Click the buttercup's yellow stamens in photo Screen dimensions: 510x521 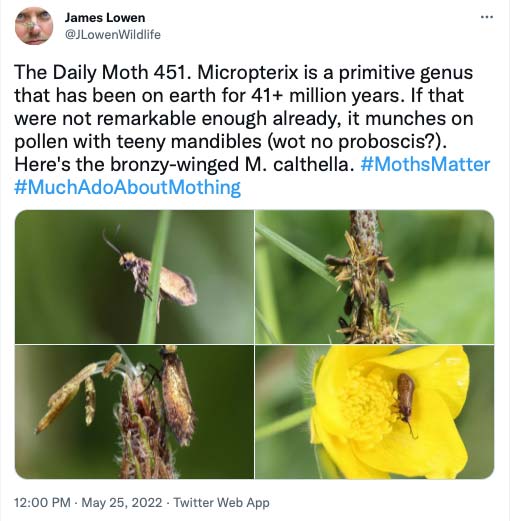click(366, 401)
